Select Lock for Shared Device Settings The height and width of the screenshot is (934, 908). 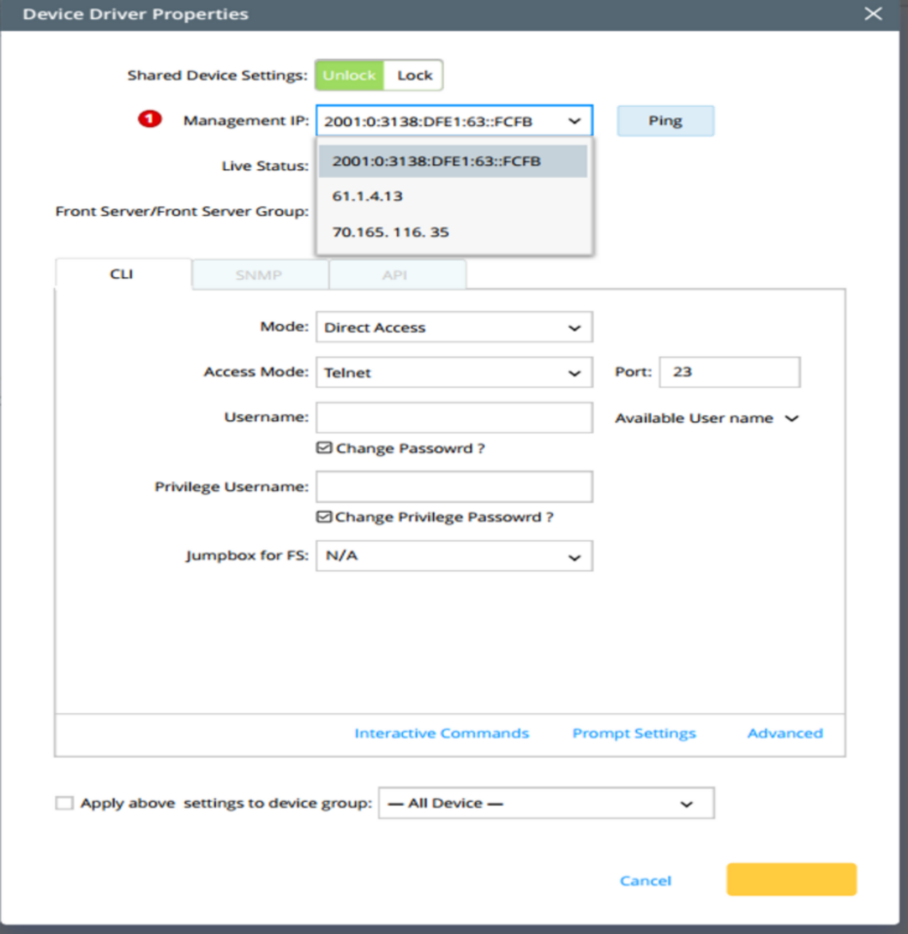pyautogui.click(x=415, y=75)
